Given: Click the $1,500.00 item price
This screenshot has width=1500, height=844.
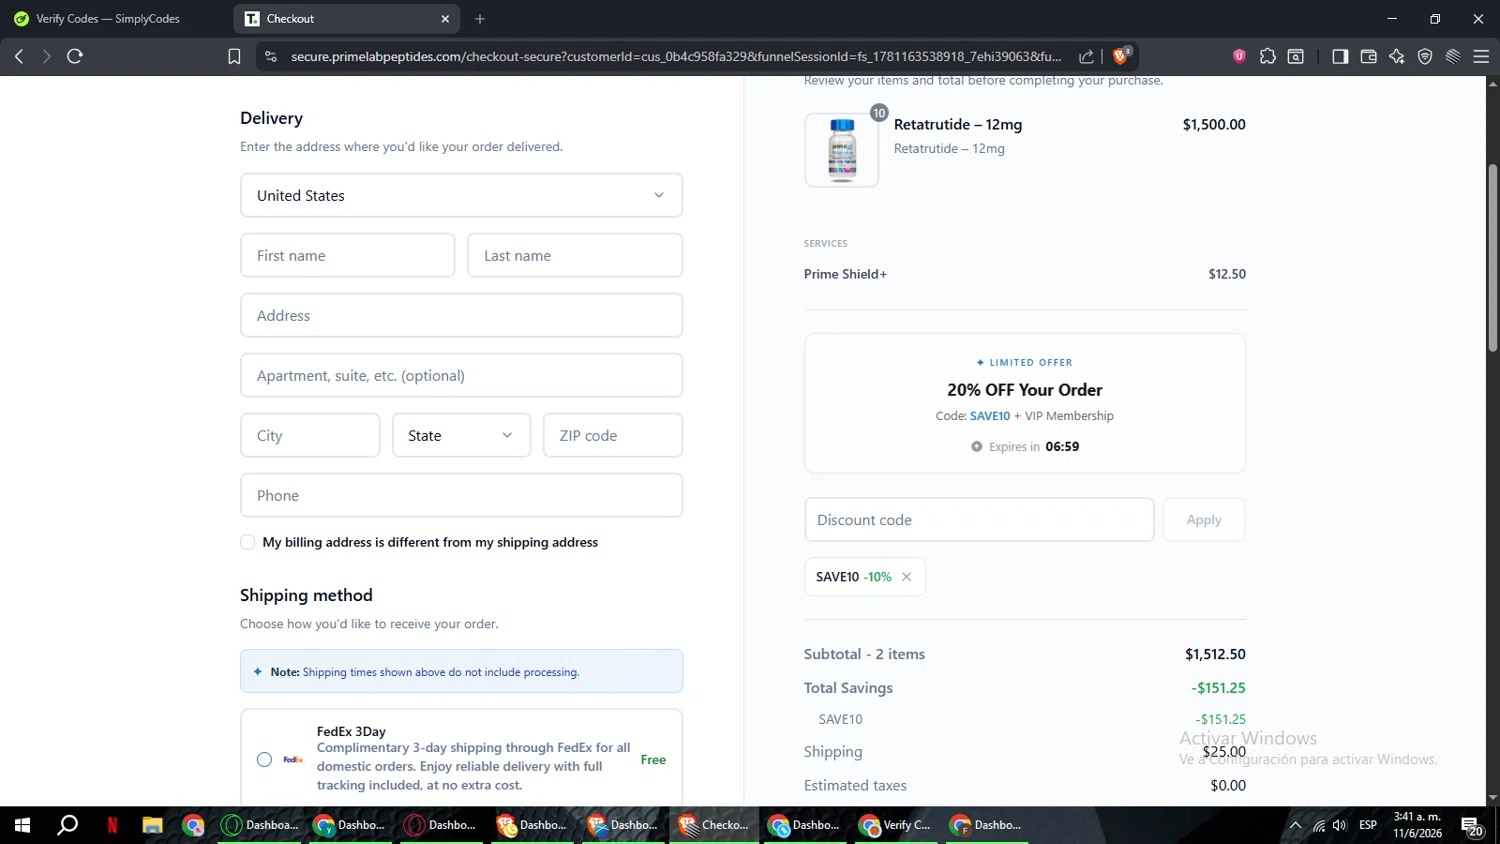Looking at the screenshot, I should (x=1214, y=125).
